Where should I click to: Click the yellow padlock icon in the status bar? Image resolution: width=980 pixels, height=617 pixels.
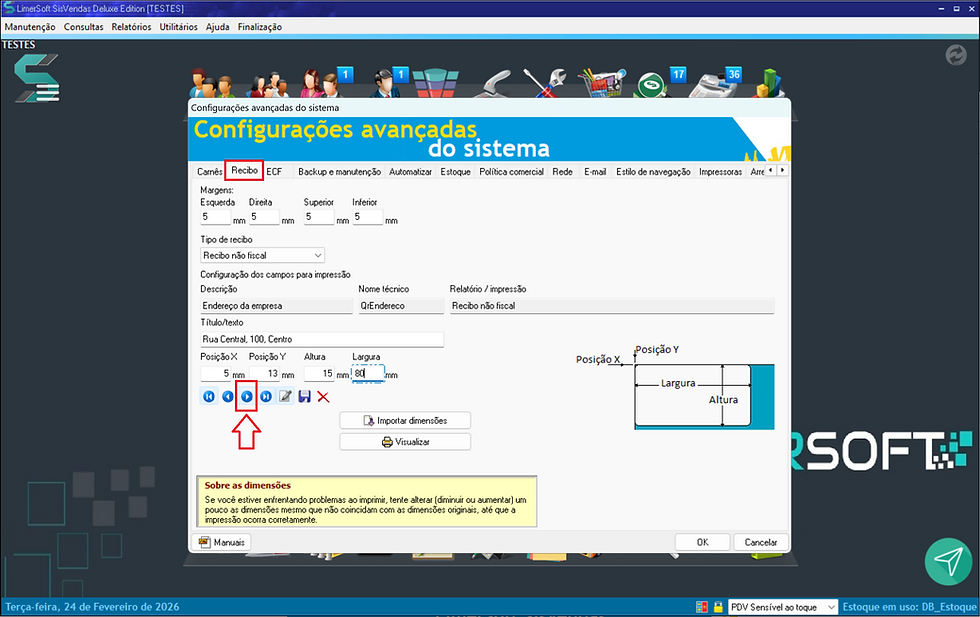coord(718,606)
